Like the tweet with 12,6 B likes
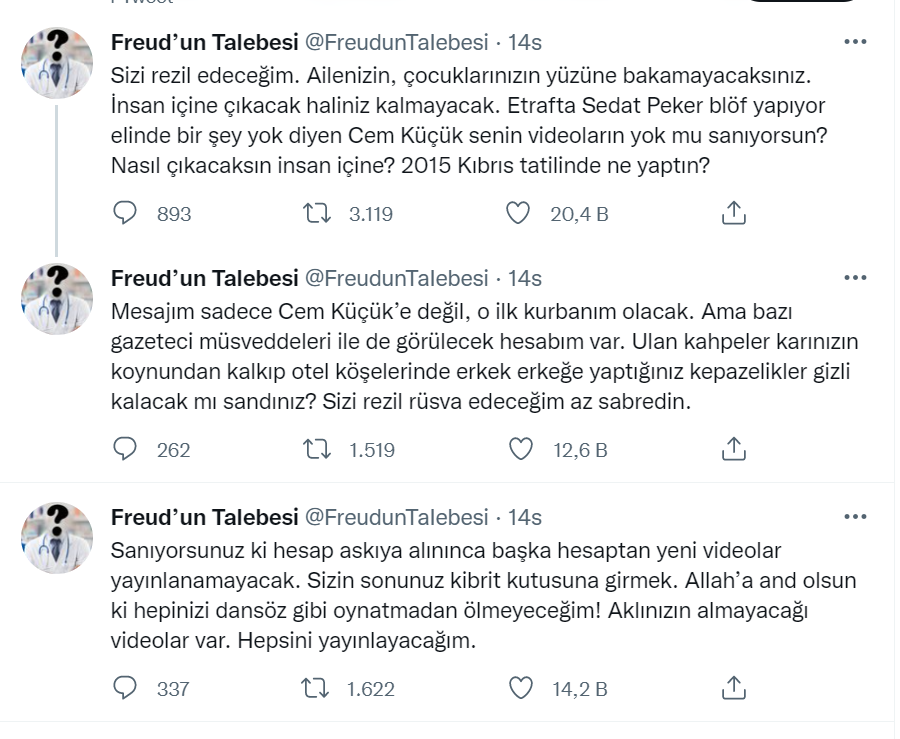Viewport: 900px width, 739px height. pyautogui.click(x=520, y=450)
